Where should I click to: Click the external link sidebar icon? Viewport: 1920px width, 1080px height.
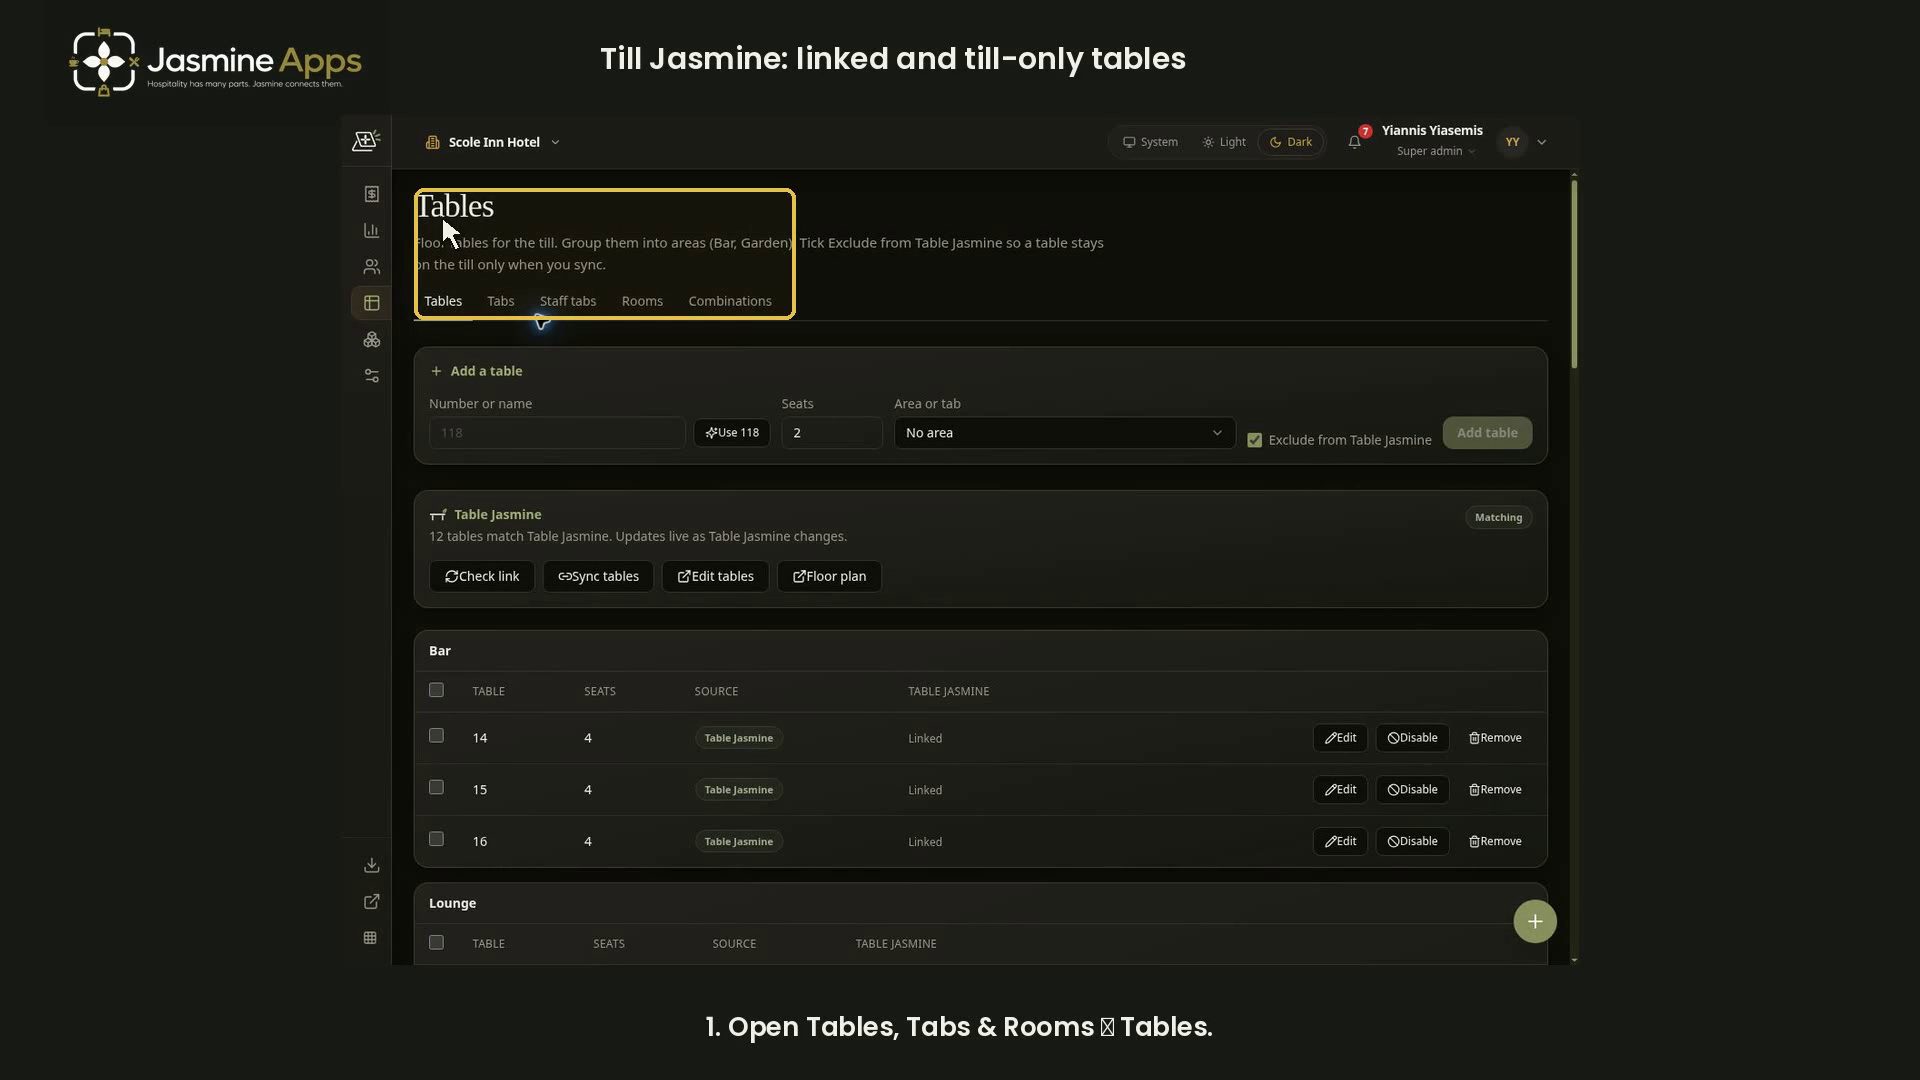tap(371, 902)
